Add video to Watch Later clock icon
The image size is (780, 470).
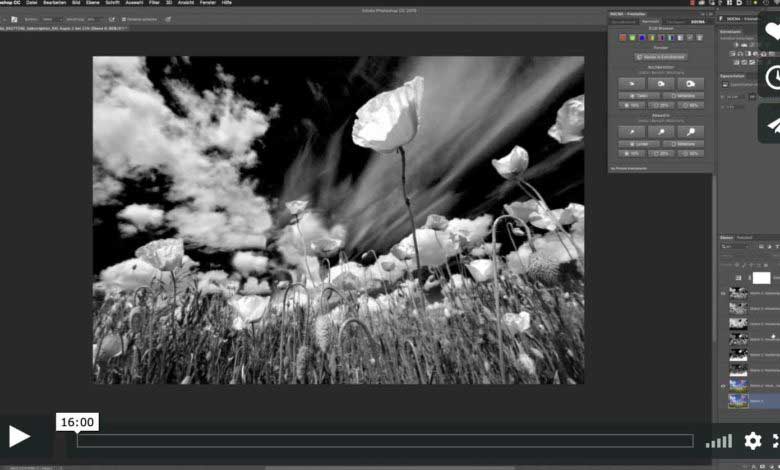point(773,78)
